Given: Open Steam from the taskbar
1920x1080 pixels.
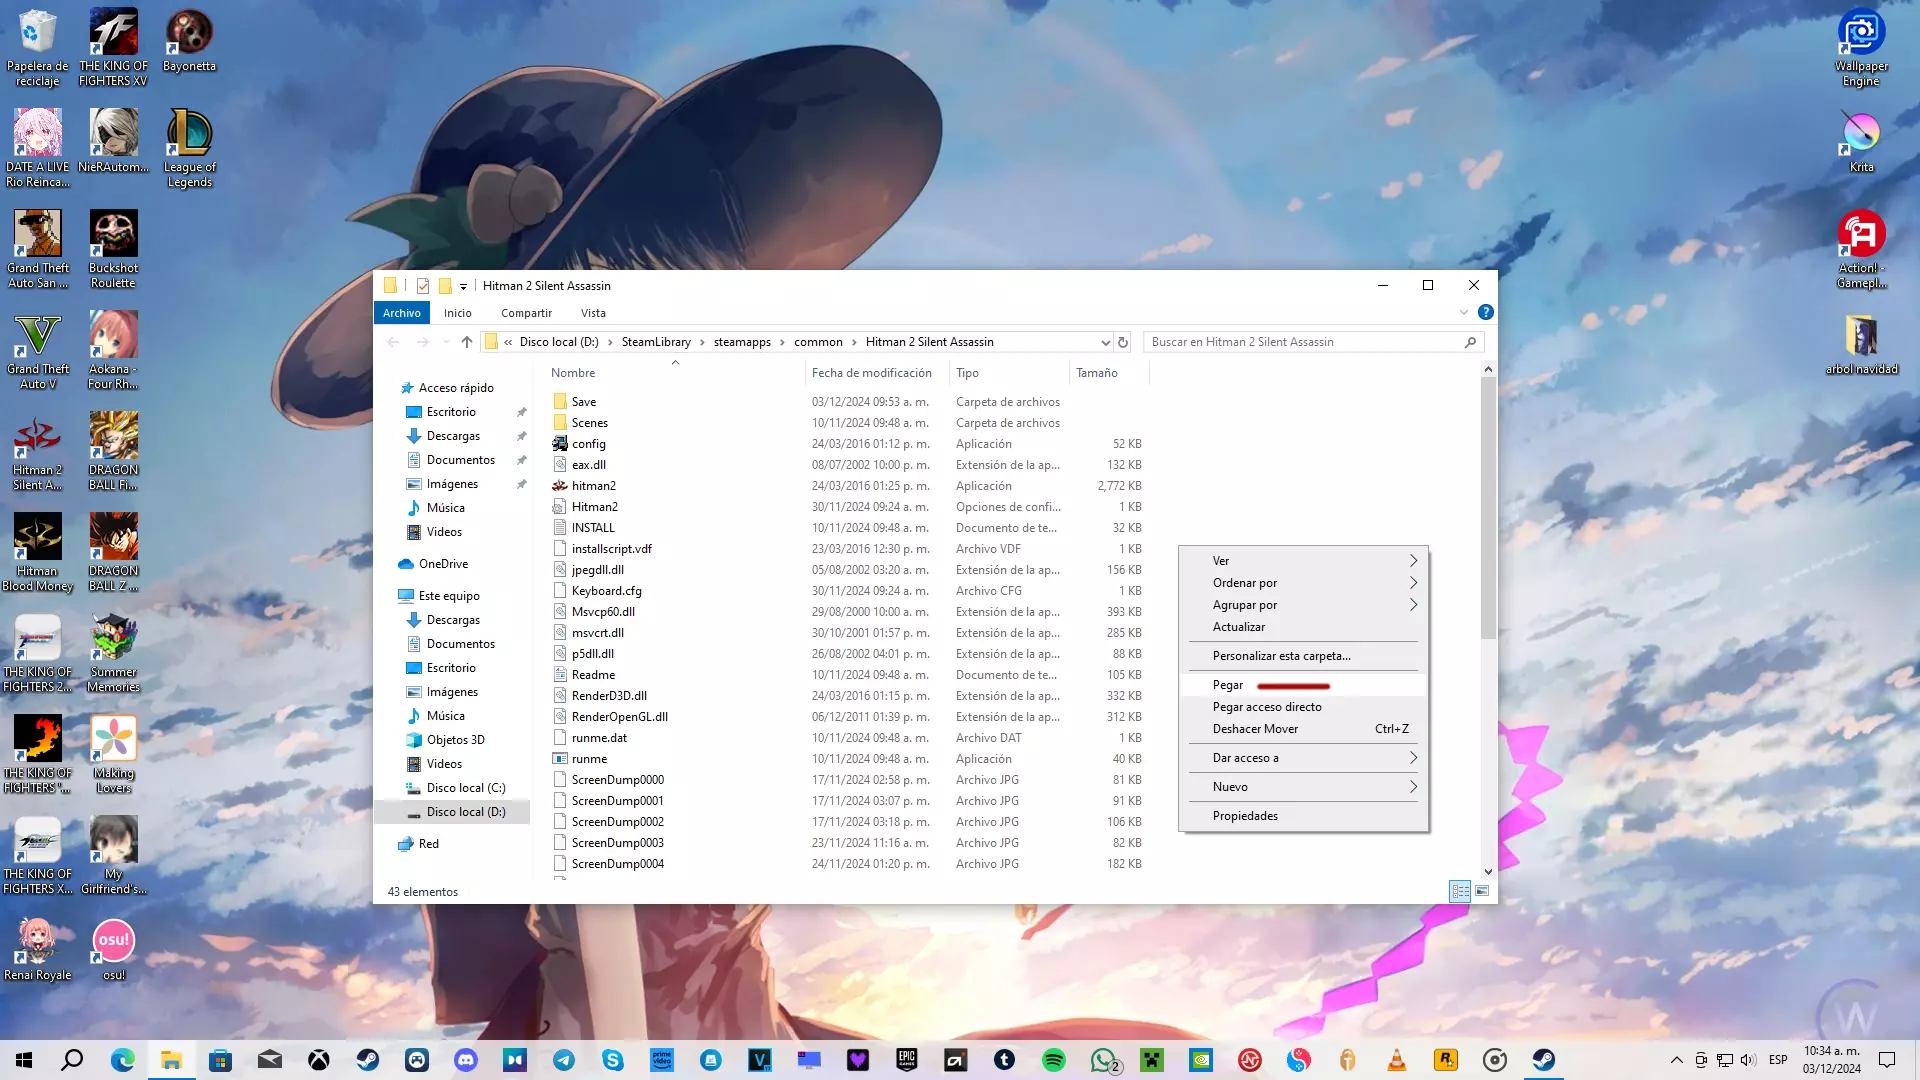Looking at the screenshot, I should 368,1060.
